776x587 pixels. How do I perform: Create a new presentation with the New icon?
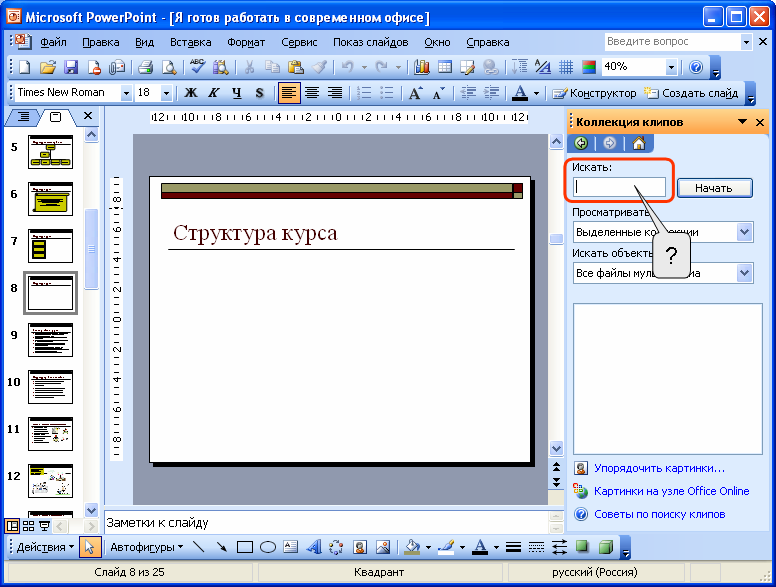pyautogui.click(x=24, y=67)
